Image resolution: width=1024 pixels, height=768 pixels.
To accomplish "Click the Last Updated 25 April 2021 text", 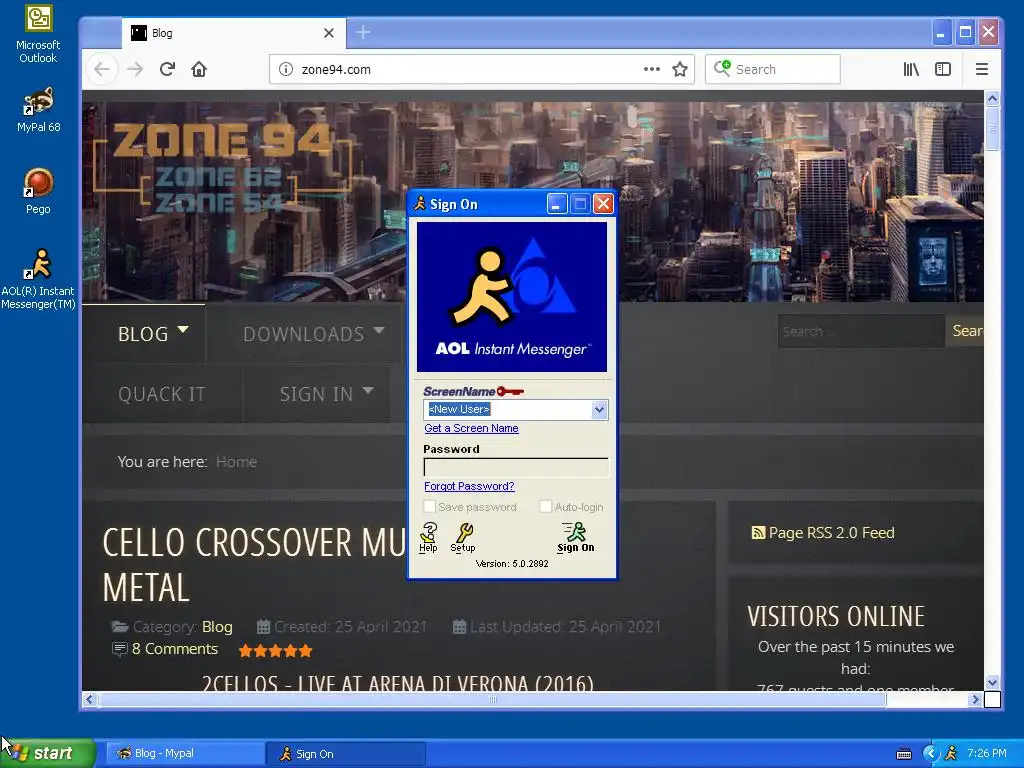I will 566,627.
